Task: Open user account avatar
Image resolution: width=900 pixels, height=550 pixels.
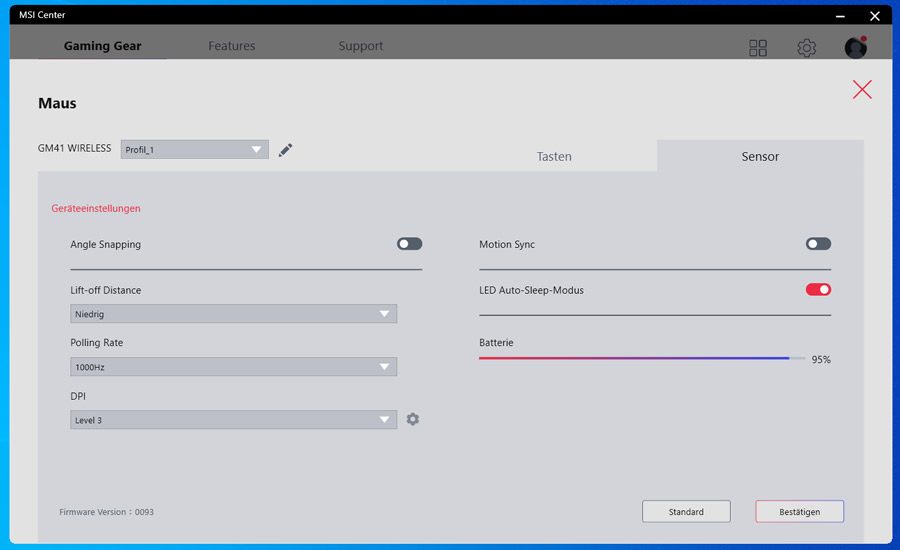Action: (856, 47)
